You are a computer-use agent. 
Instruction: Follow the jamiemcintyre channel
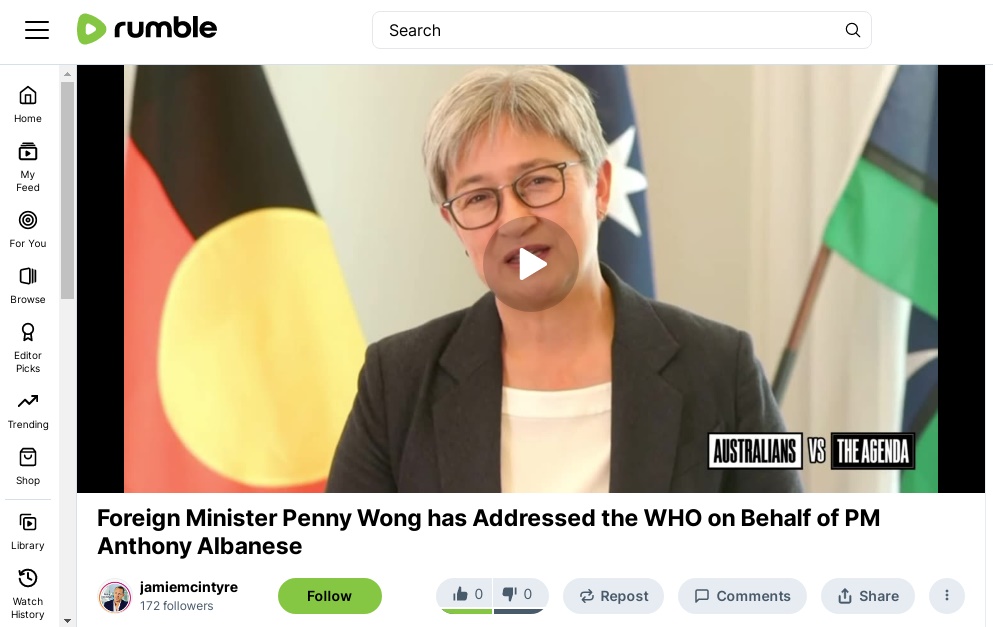329,596
